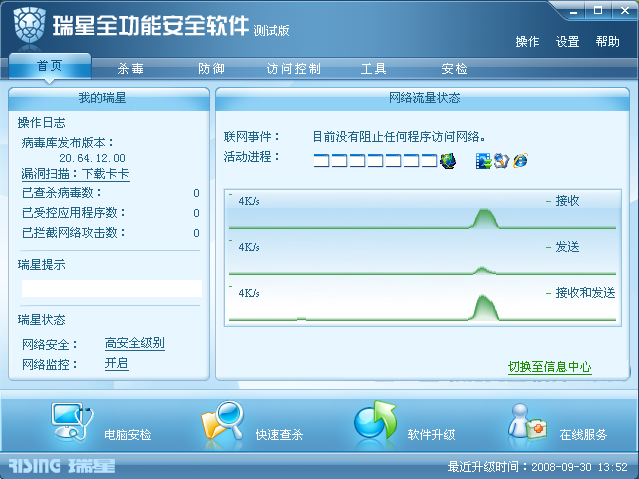Click the 漏洞扫描:下载卡卡 link
The image size is (639, 479).
coord(75,174)
